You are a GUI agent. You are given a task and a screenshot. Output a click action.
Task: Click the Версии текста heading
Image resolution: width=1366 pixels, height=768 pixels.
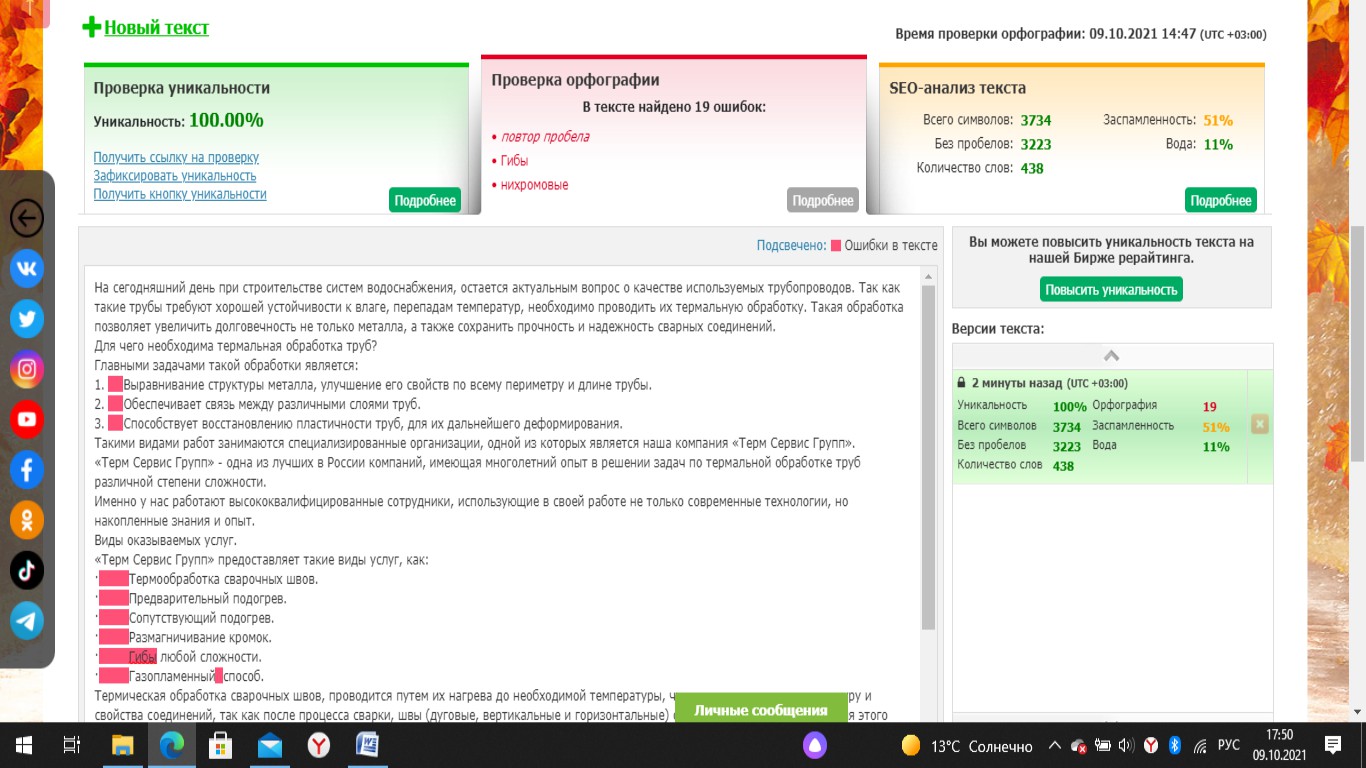pyautogui.click(x=998, y=329)
